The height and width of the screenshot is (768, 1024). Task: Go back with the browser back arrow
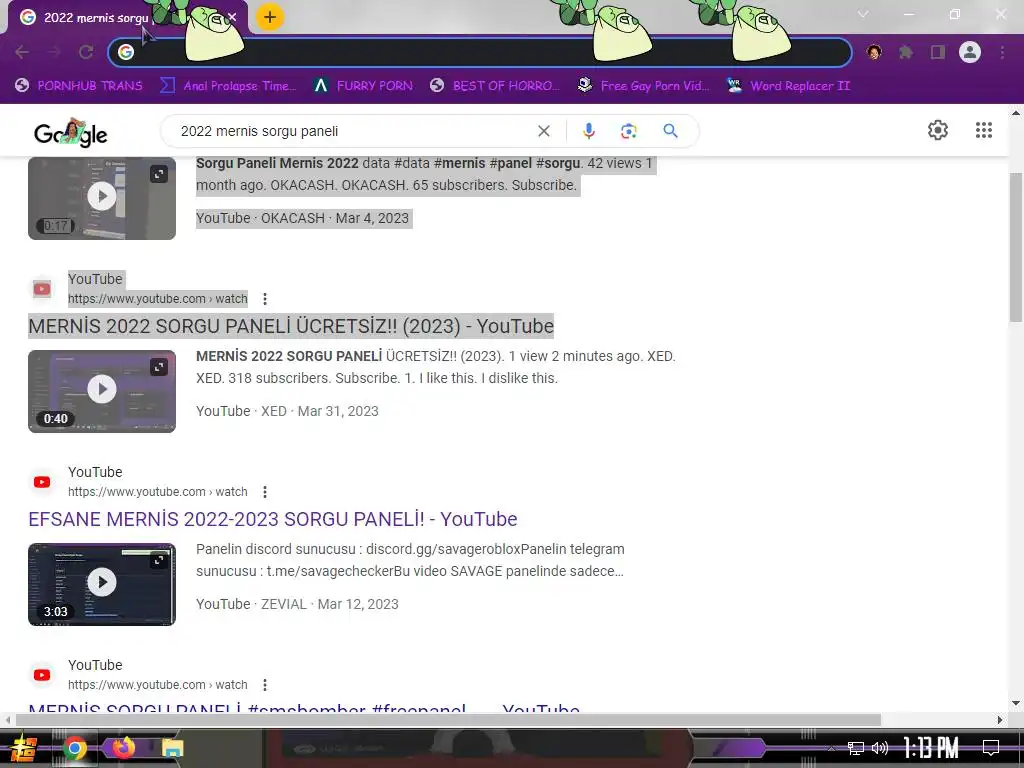22,52
